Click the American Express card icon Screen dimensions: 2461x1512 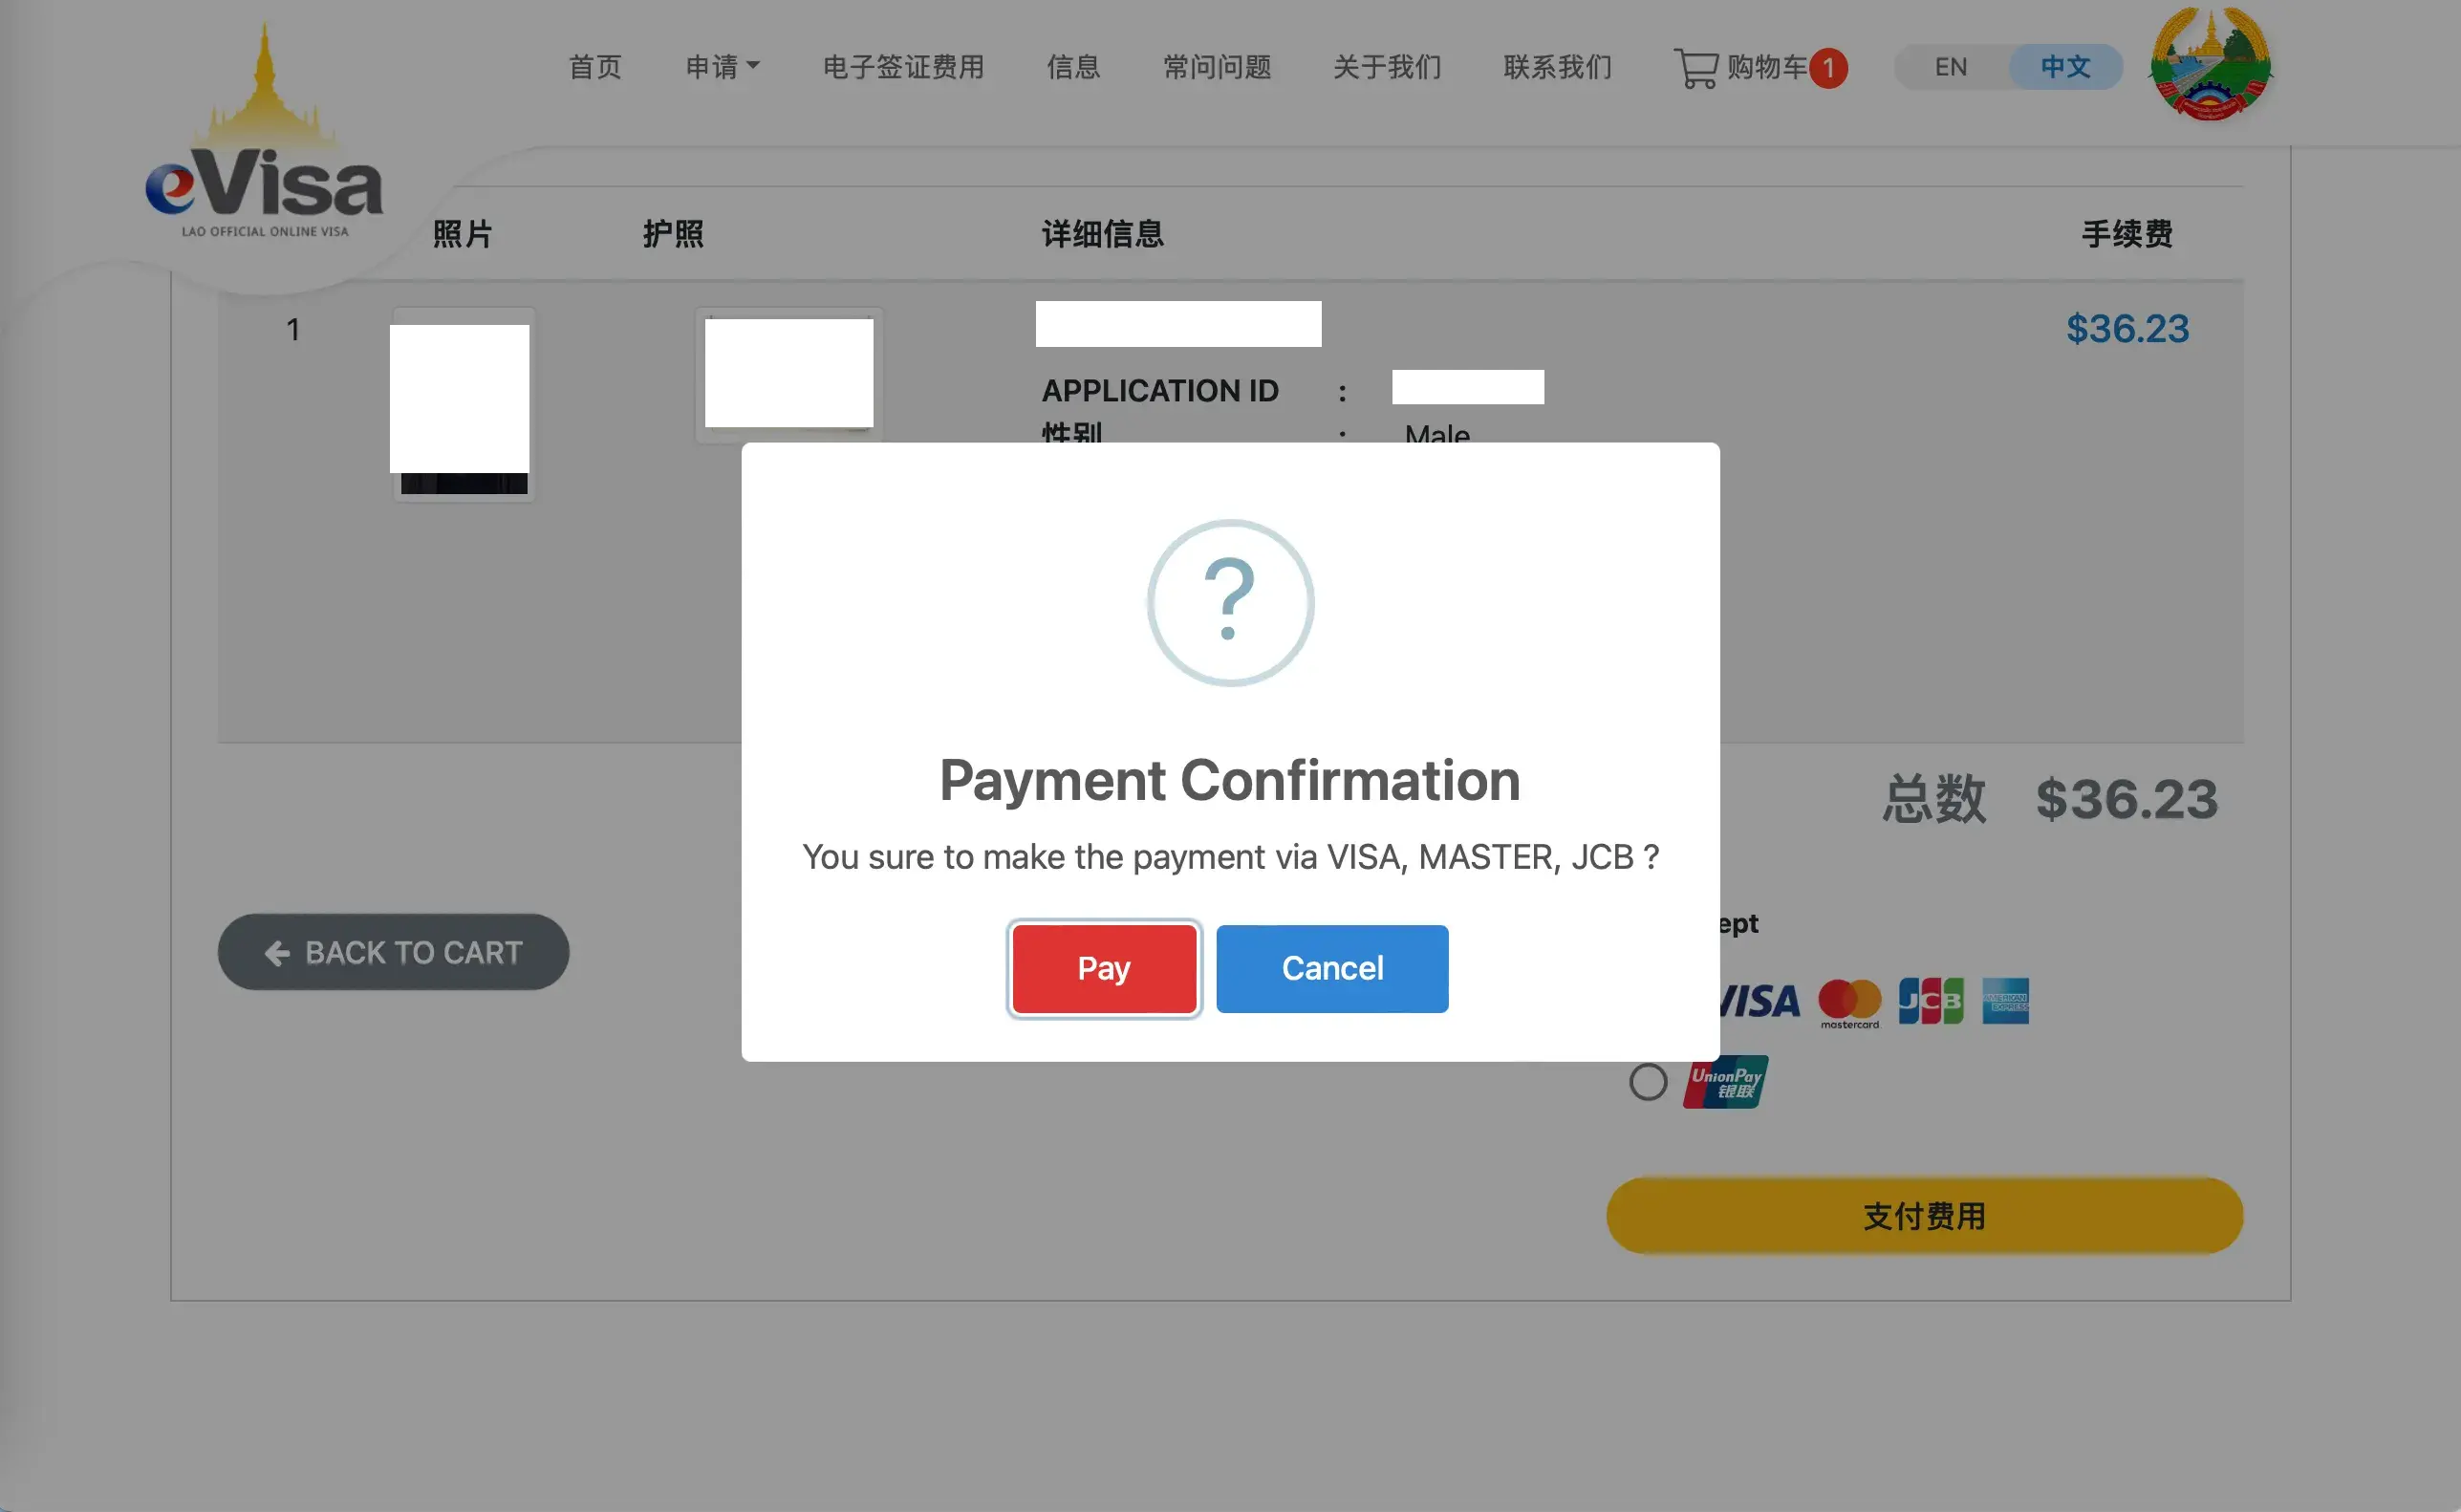click(2004, 999)
